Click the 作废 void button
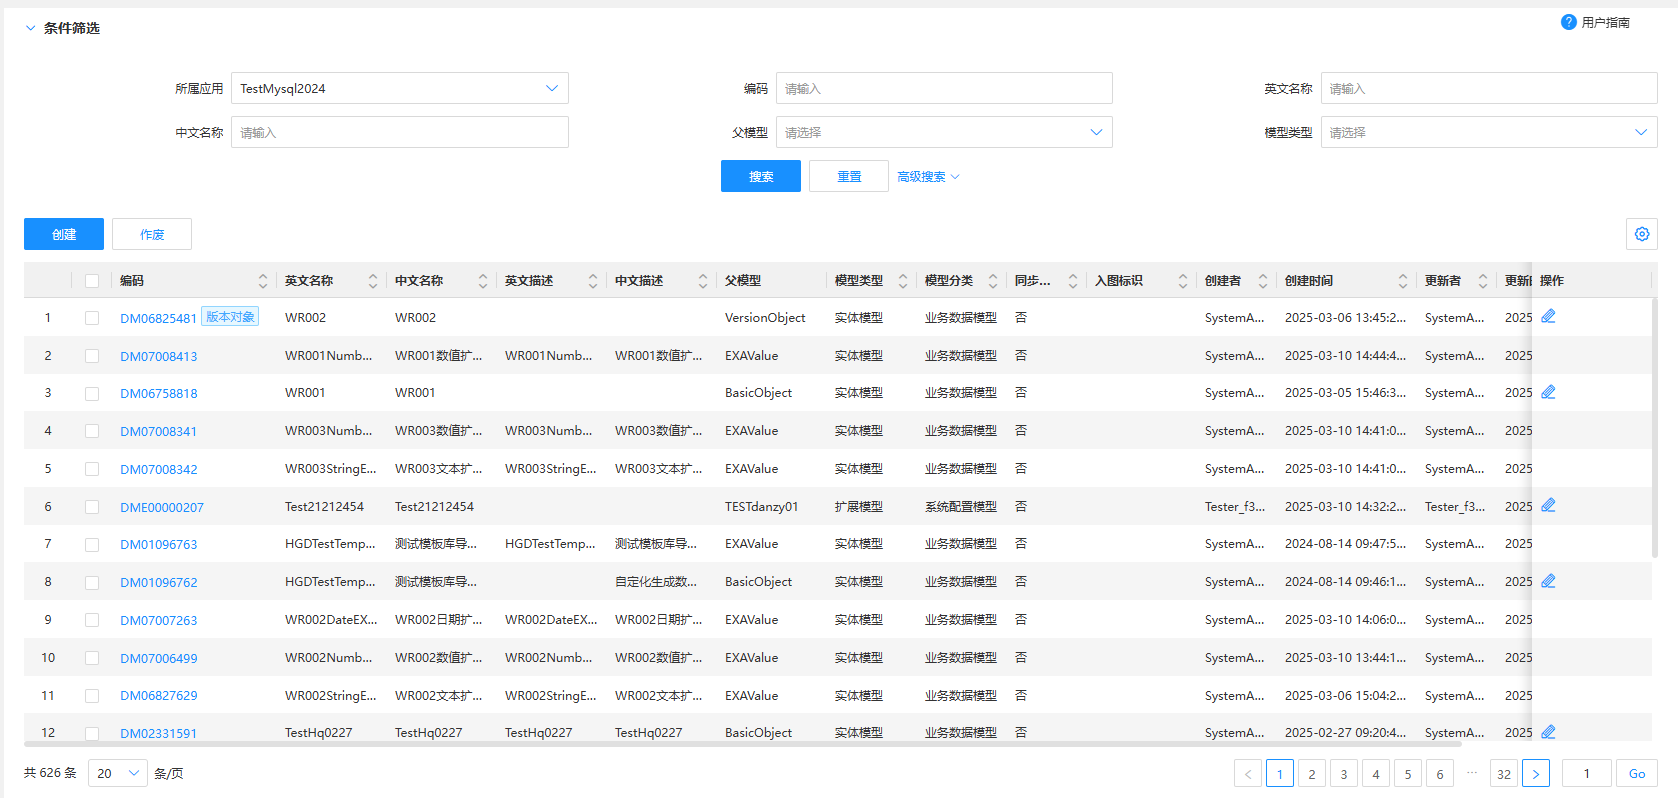 tap(152, 234)
